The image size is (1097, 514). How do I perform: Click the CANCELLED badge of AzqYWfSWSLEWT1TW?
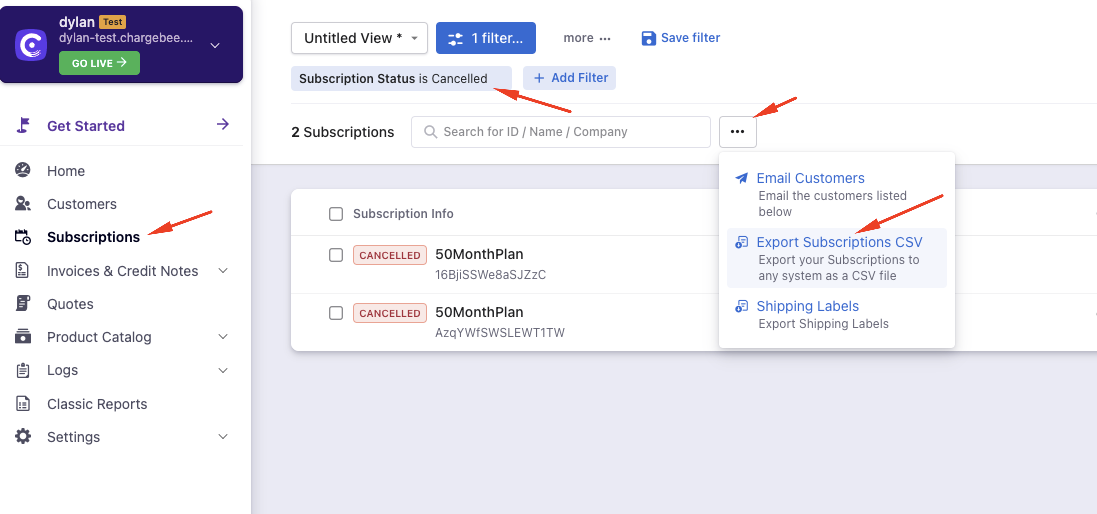390,313
